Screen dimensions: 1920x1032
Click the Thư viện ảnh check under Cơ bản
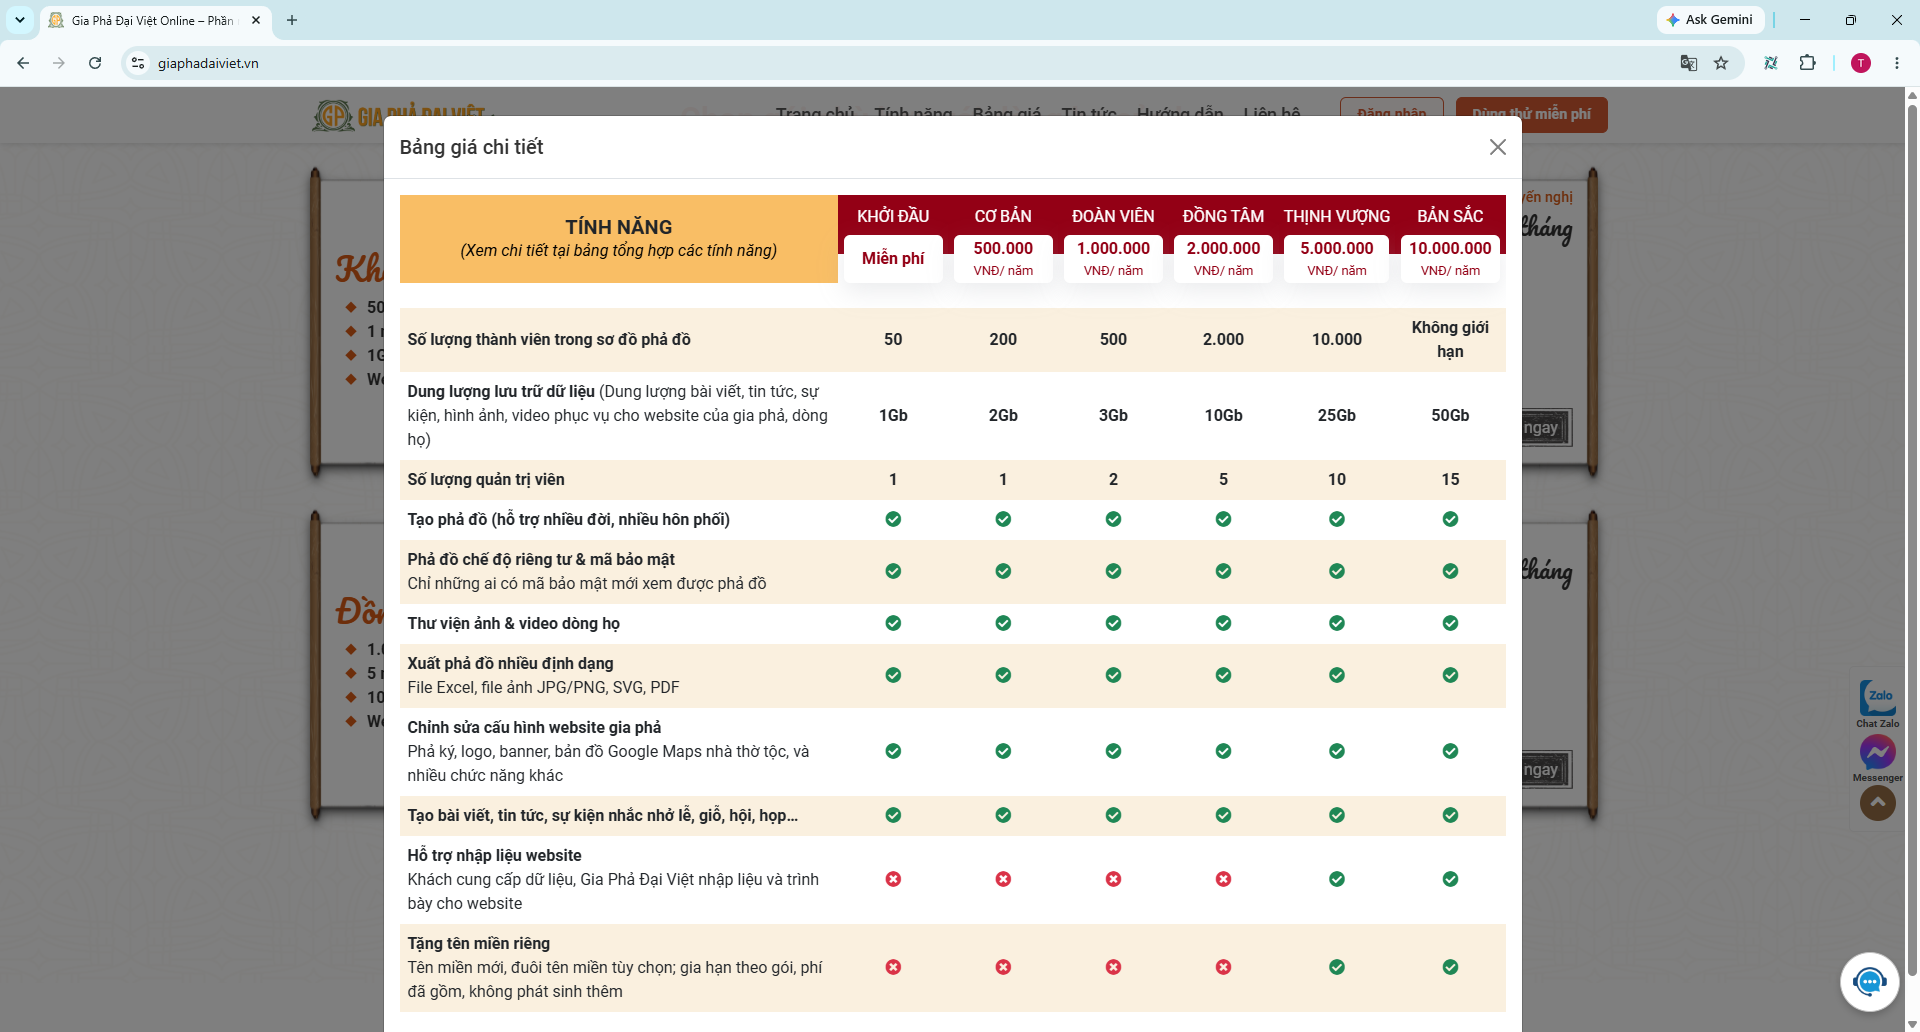1003,623
